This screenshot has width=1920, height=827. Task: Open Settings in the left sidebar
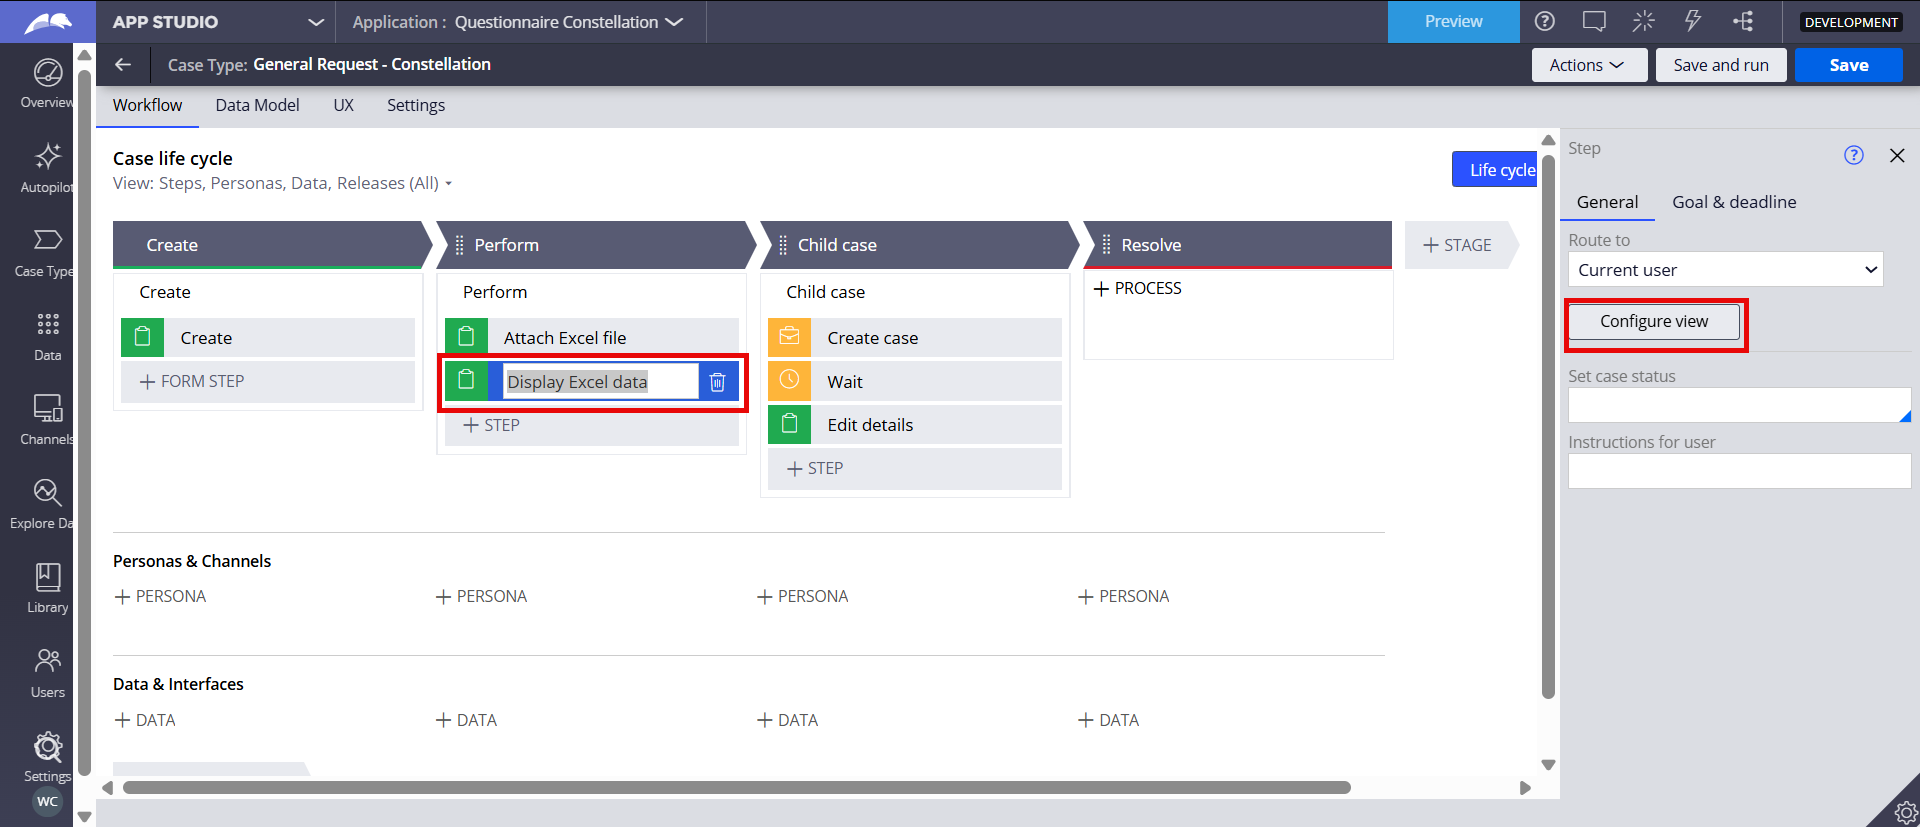47,757
